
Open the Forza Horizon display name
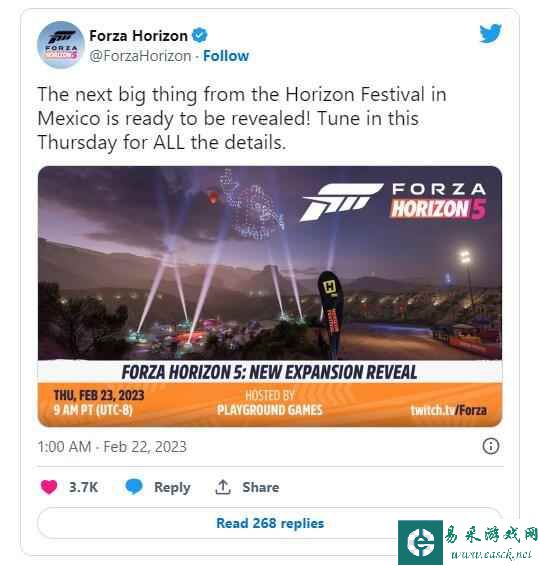(138, 36)
